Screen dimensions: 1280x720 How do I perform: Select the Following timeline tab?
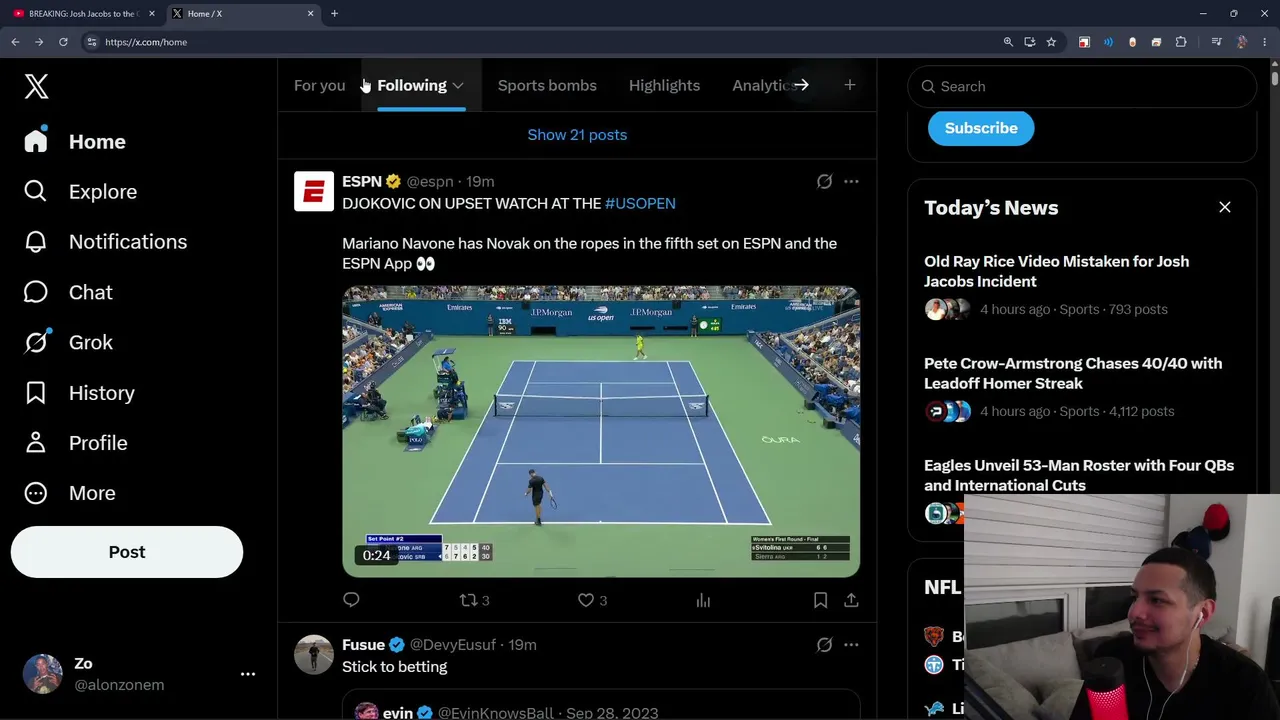coord(412,85)
